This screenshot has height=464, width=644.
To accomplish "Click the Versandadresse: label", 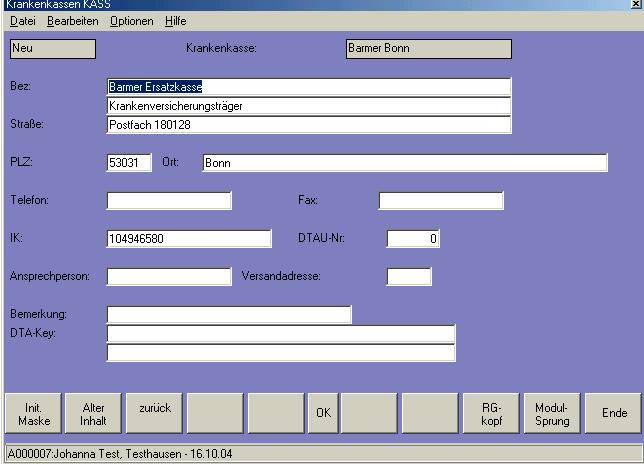I will 281,276.
